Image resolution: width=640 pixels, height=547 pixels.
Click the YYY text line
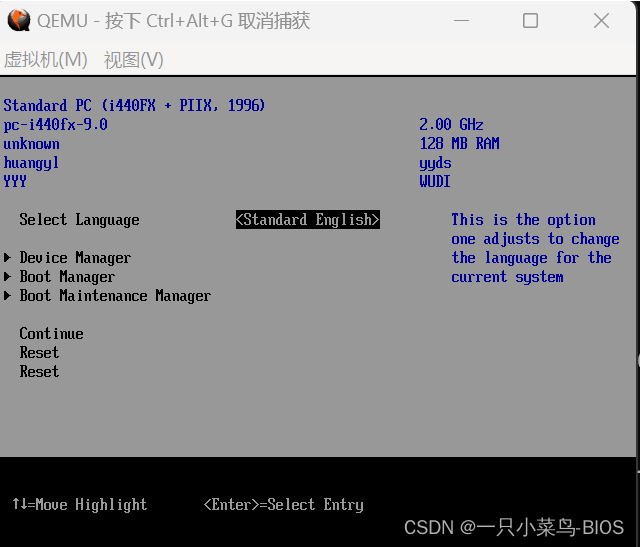(x=15, y=181)
